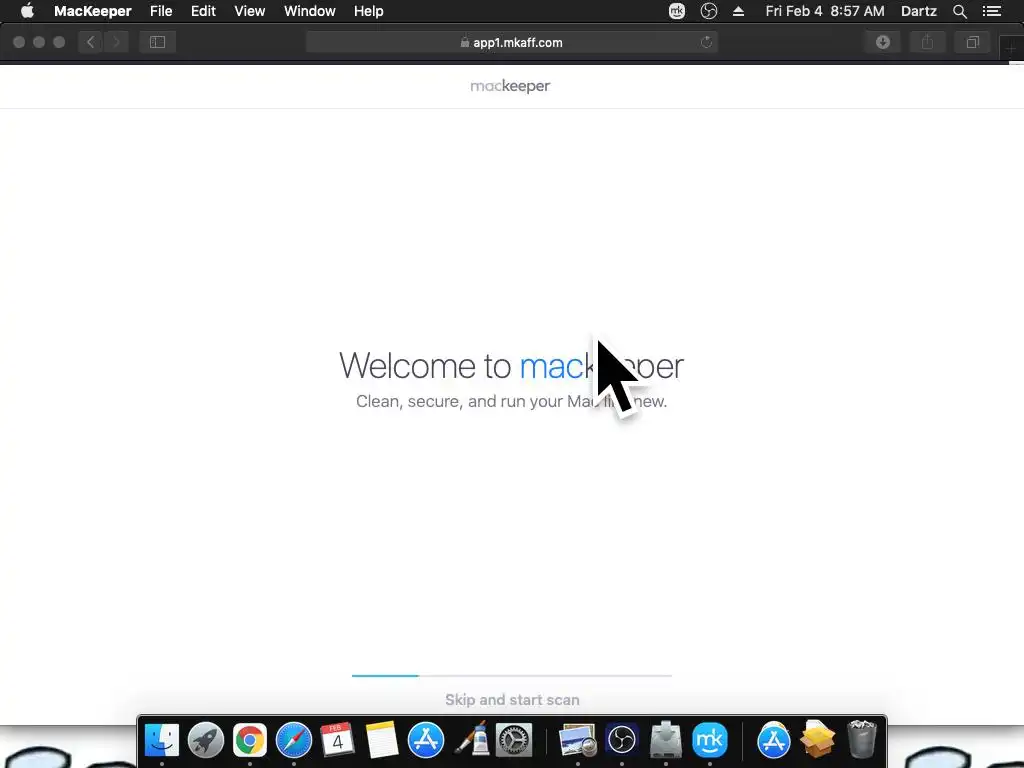The height and width of the screenshot is (768, 1024).
Task: Open the Apple menu
Action: click(x=27, y=11)
